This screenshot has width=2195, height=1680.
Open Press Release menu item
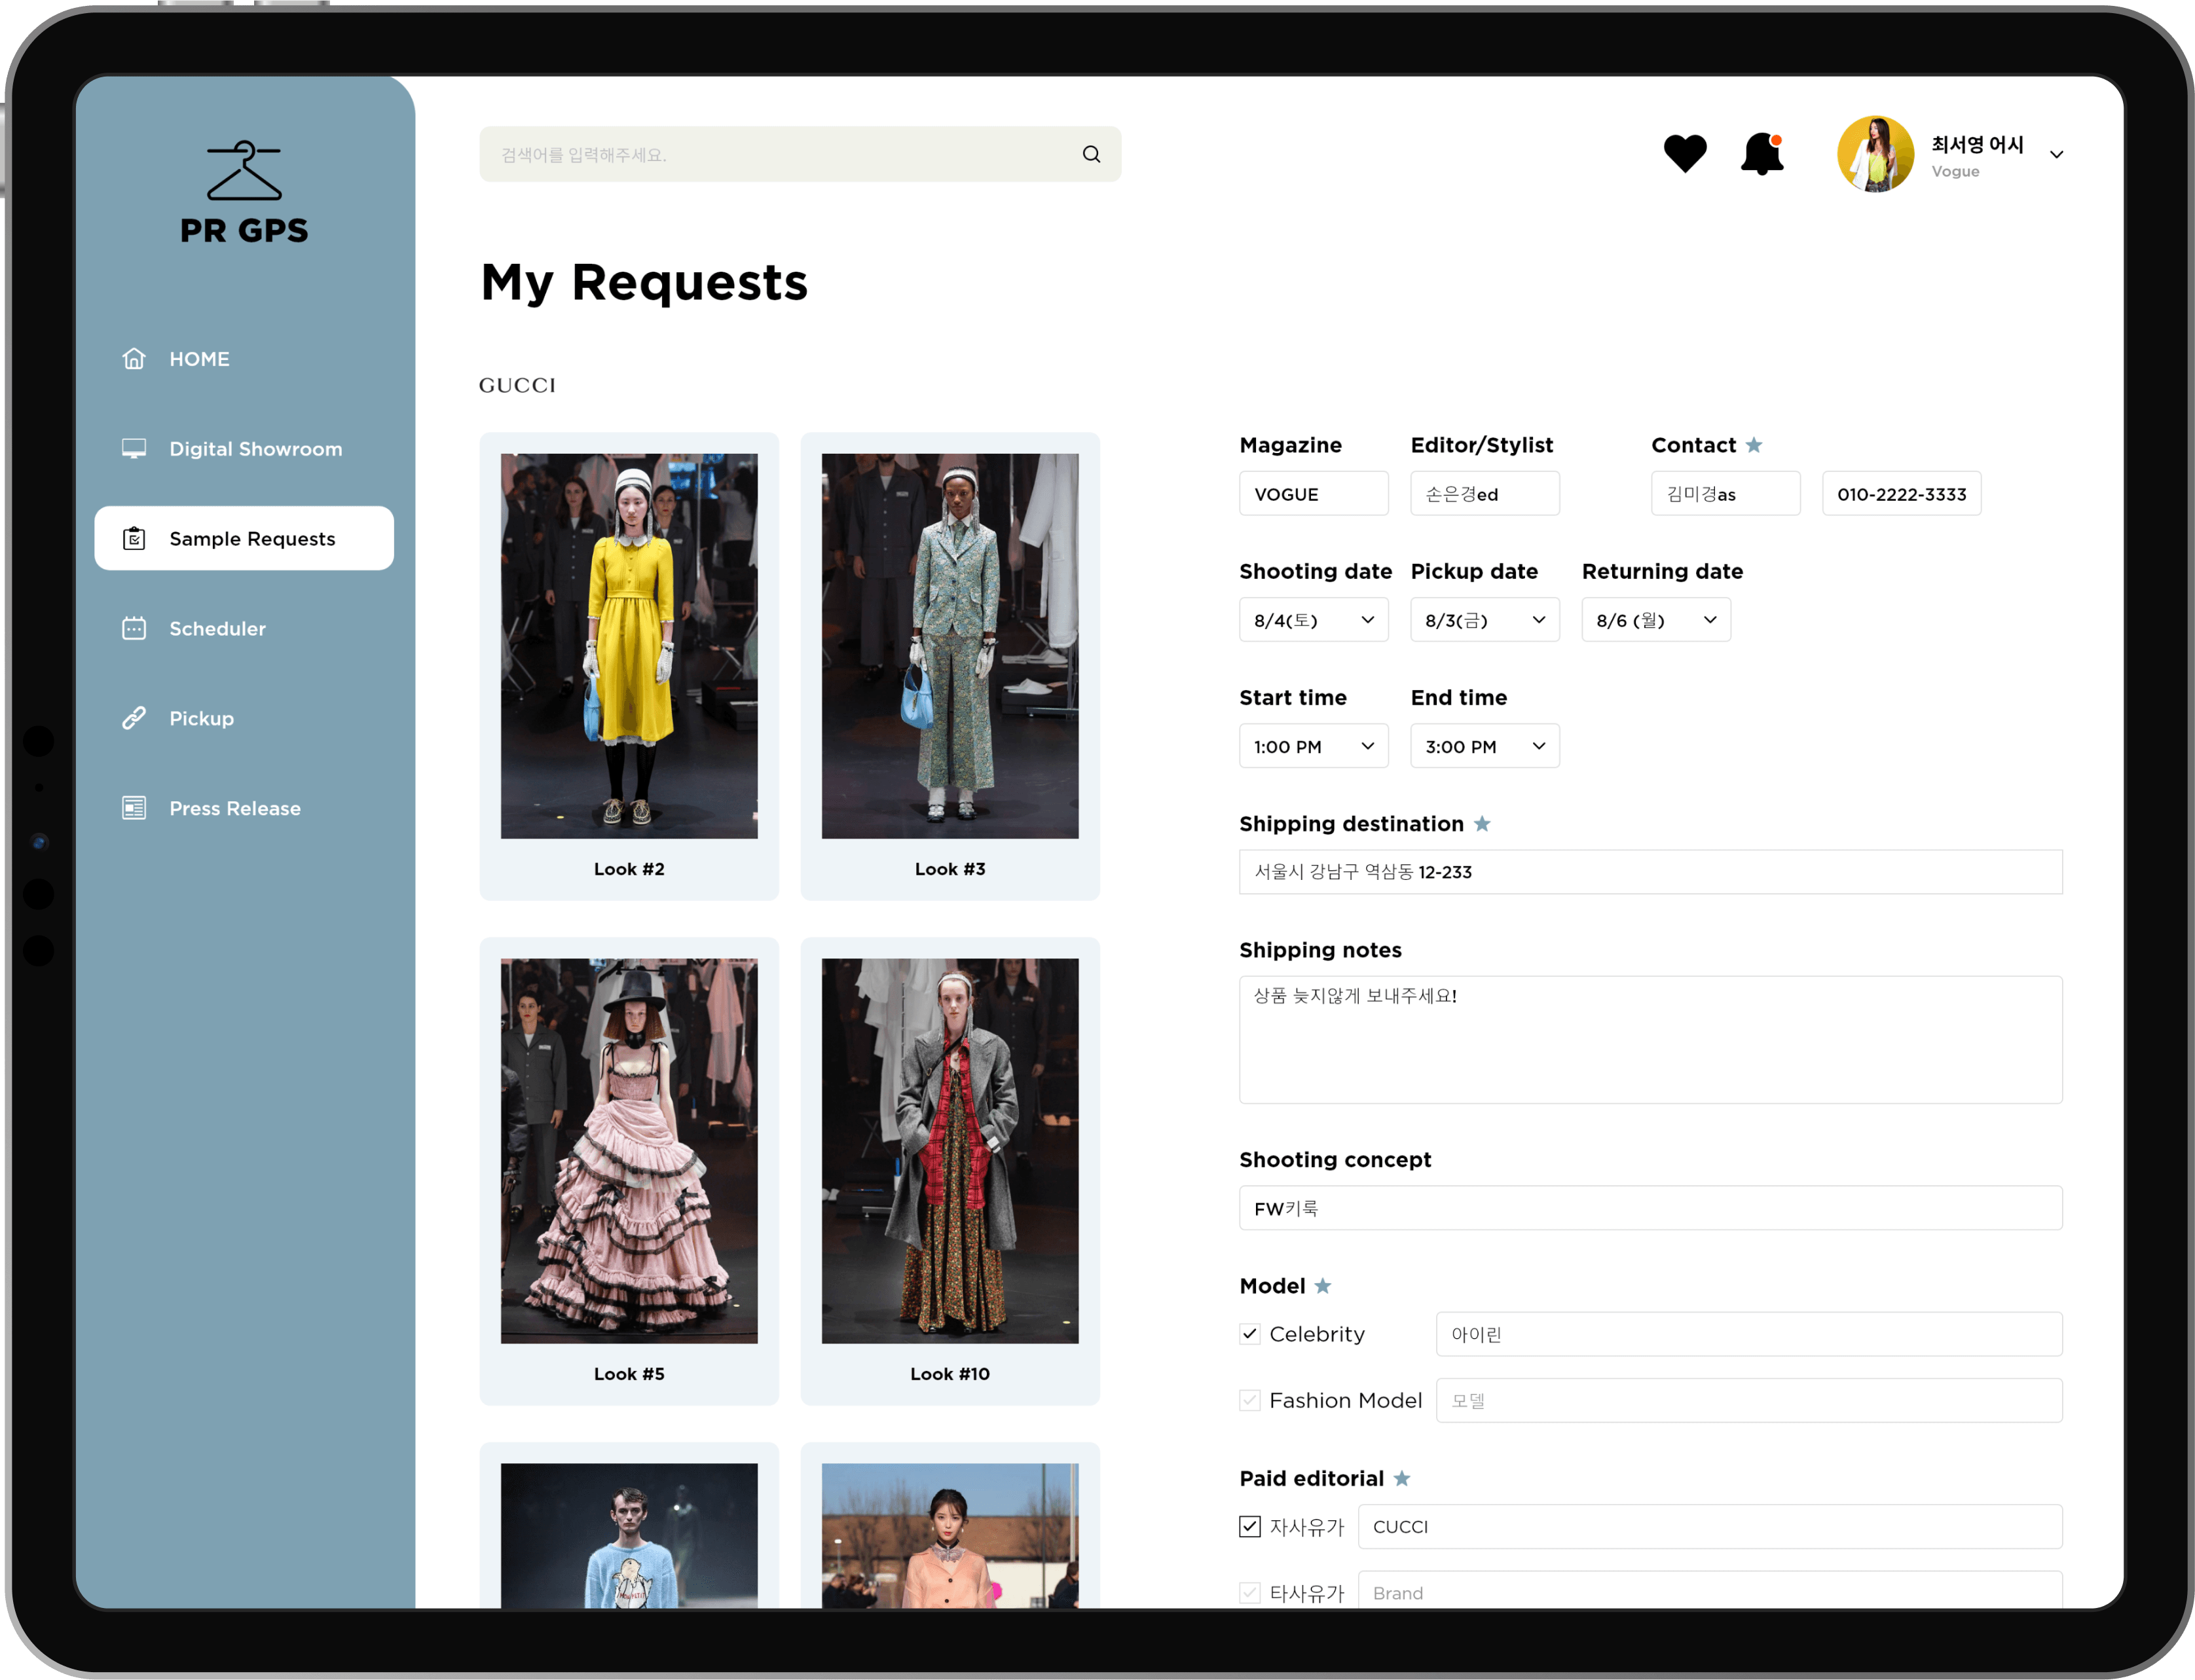244,808
